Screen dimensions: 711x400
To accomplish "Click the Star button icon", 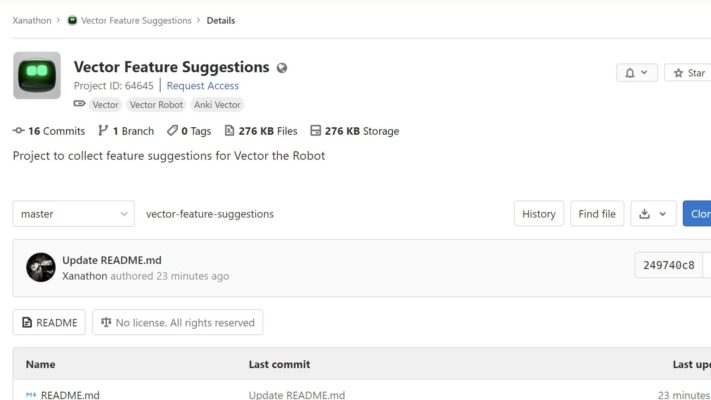I will [x=678, y=73].
